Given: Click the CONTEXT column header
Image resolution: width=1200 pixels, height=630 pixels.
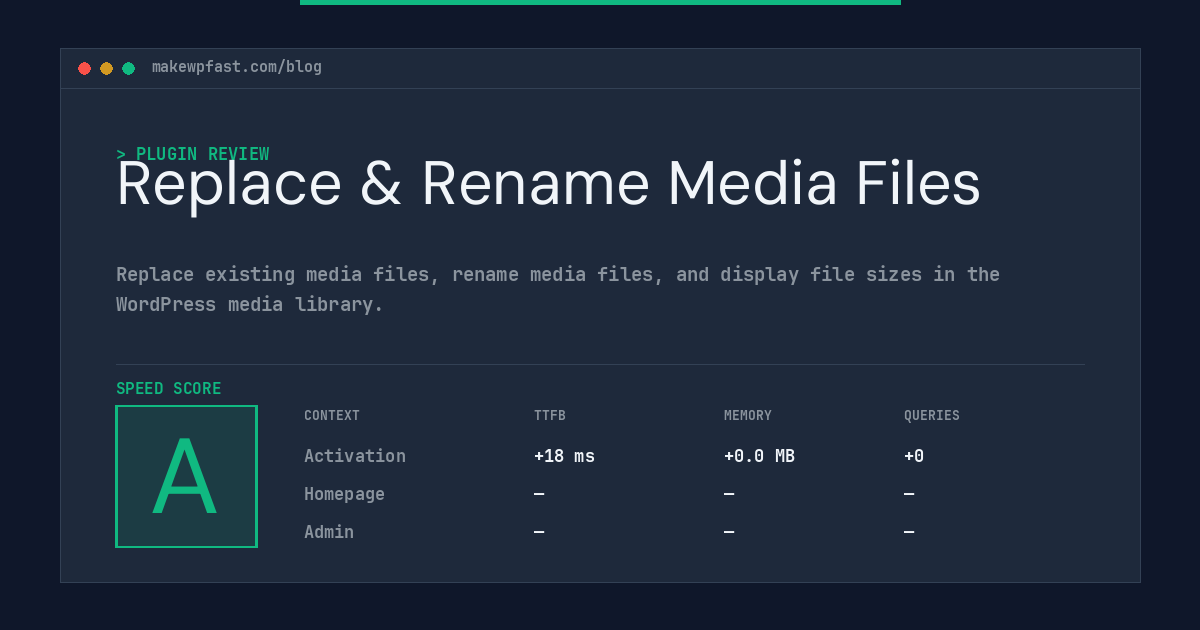Looking at the screenshot, I should (x=332, y=416).
